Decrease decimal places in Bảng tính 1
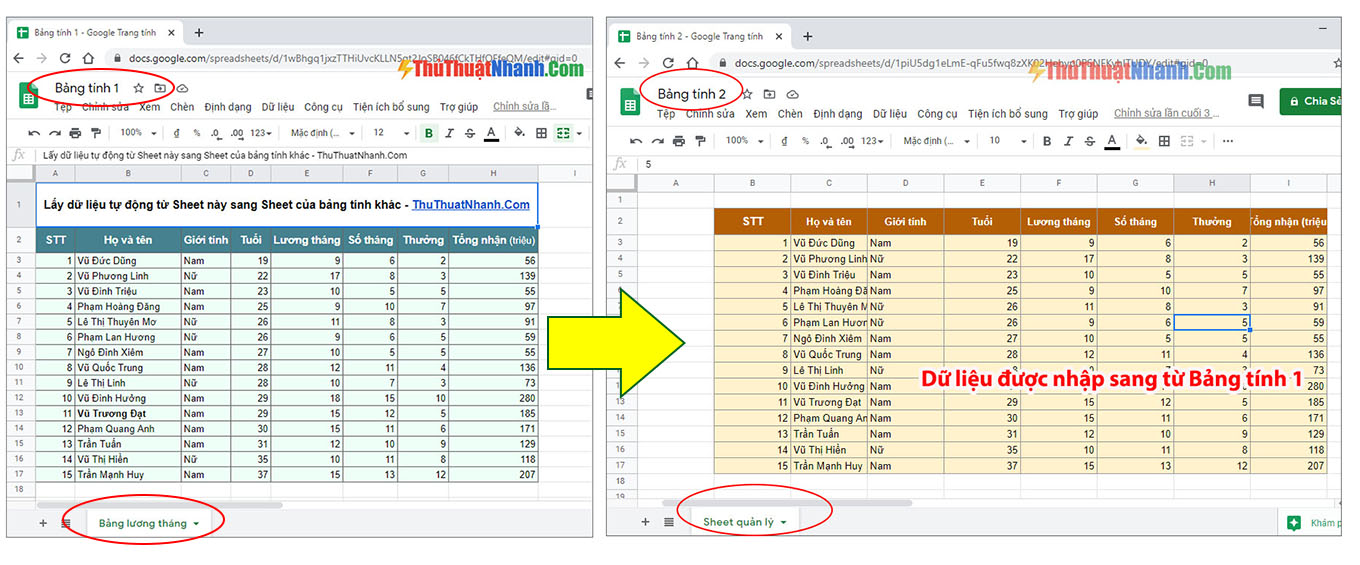The width and height of the screenshot is (1360, 565). click(x=216, y=133)
